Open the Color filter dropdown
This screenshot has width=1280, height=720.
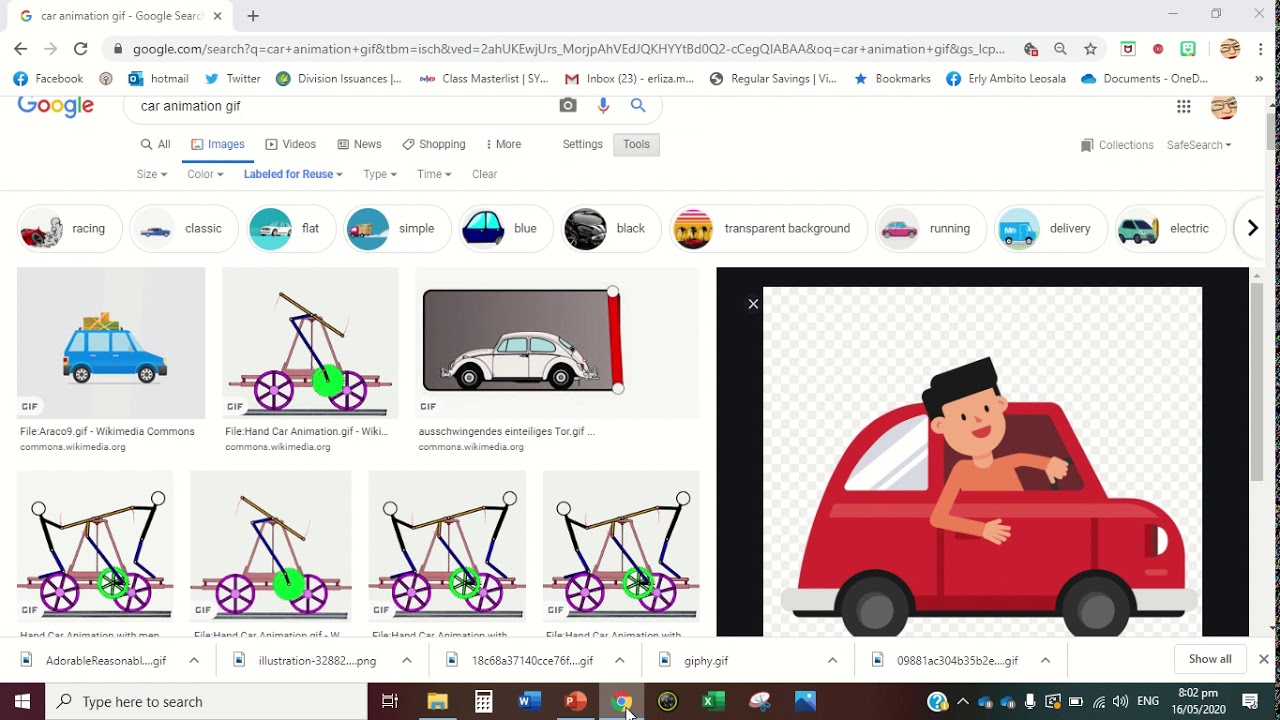coord(205,174)
